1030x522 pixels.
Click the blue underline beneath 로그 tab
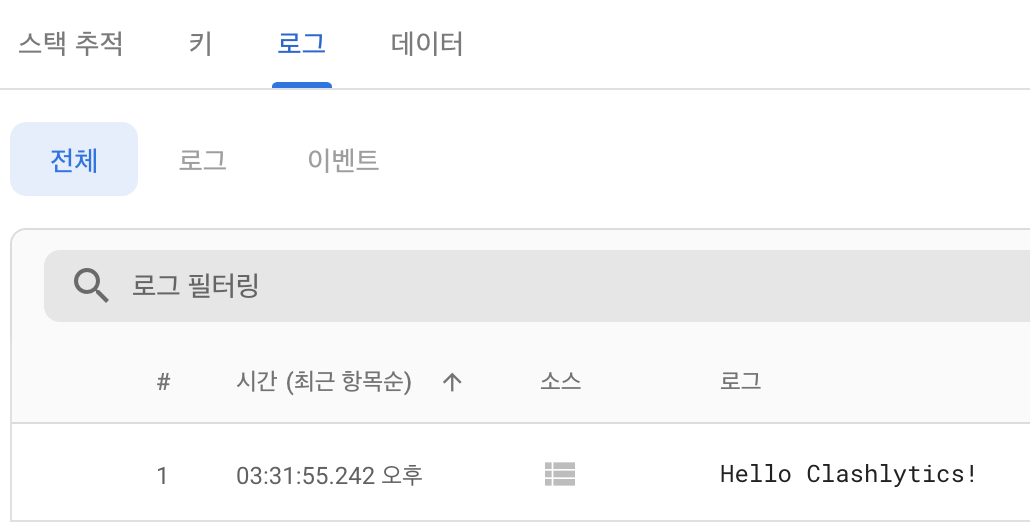tap(302, 85)
